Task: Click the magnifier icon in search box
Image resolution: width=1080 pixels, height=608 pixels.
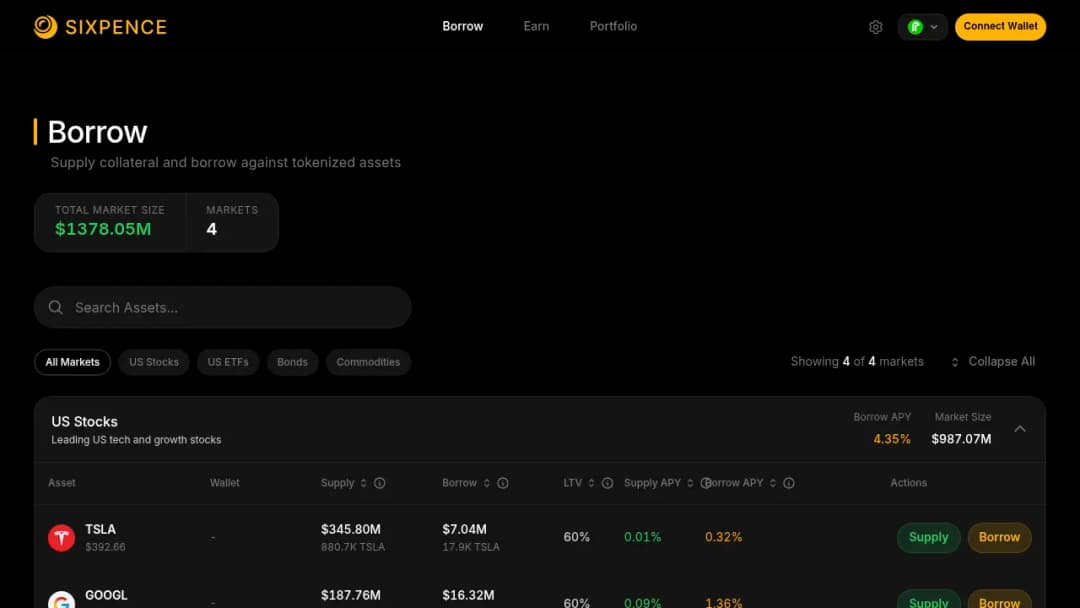Action: 56,307
